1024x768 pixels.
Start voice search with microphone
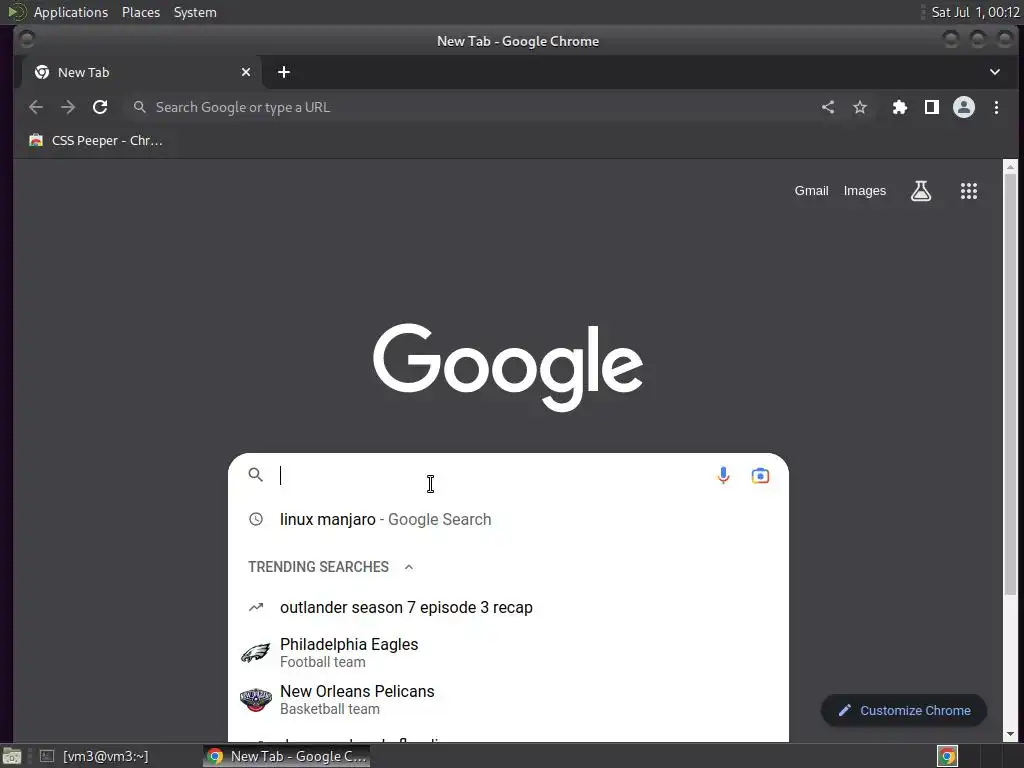point(723,475)
